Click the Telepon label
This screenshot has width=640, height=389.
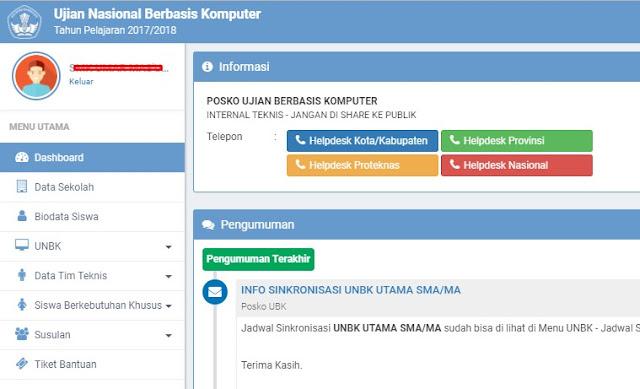pos(224,136)
